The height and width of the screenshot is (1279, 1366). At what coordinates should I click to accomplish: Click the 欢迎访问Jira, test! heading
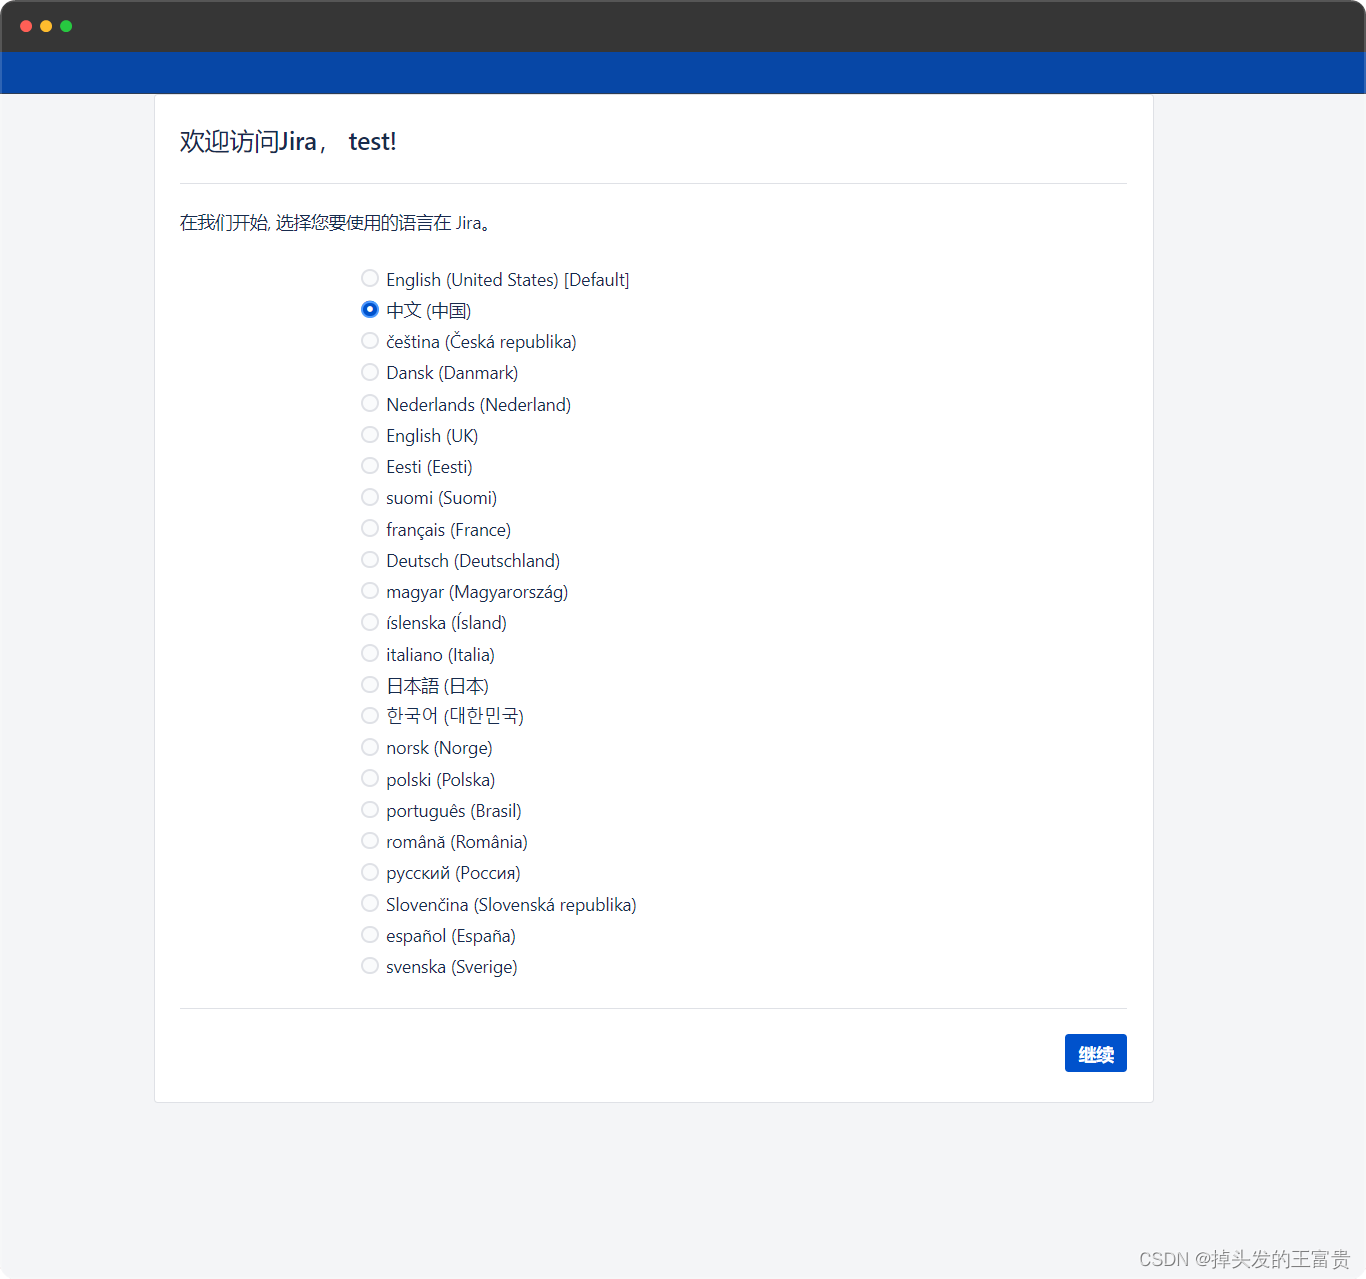coord(288,142)
